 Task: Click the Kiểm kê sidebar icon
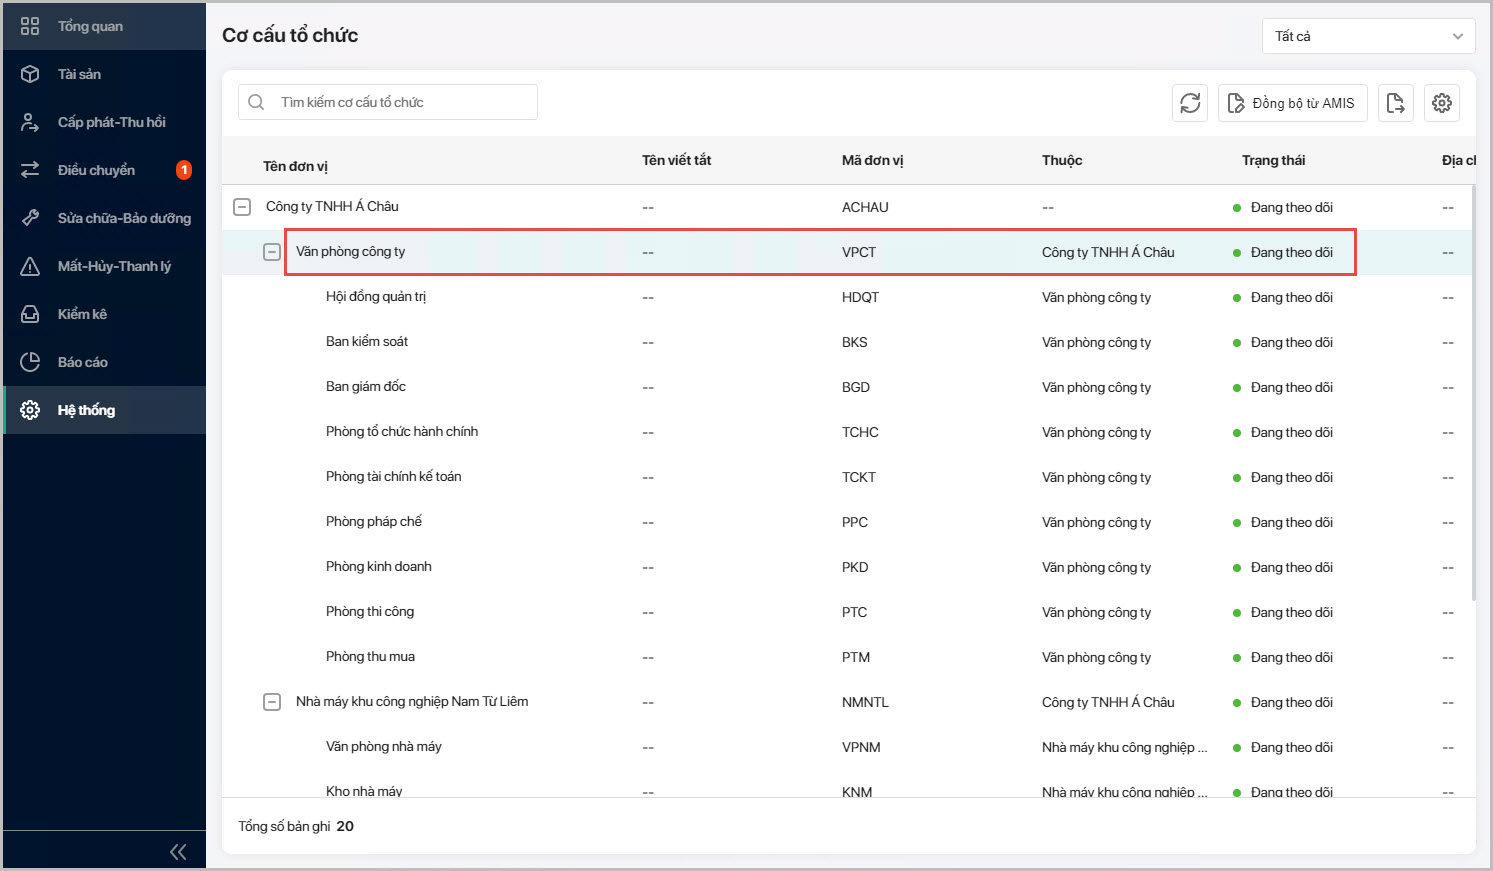click(x=30, y=314)
